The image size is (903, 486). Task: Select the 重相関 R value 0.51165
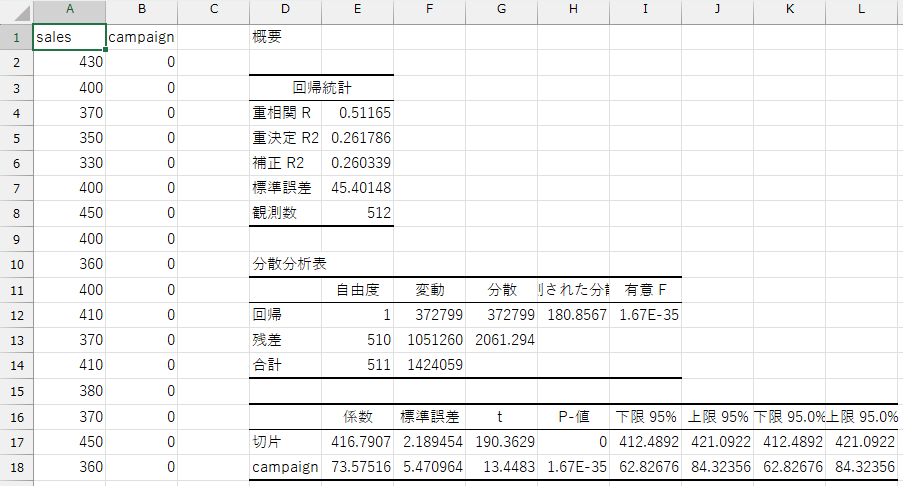[357, 113]
